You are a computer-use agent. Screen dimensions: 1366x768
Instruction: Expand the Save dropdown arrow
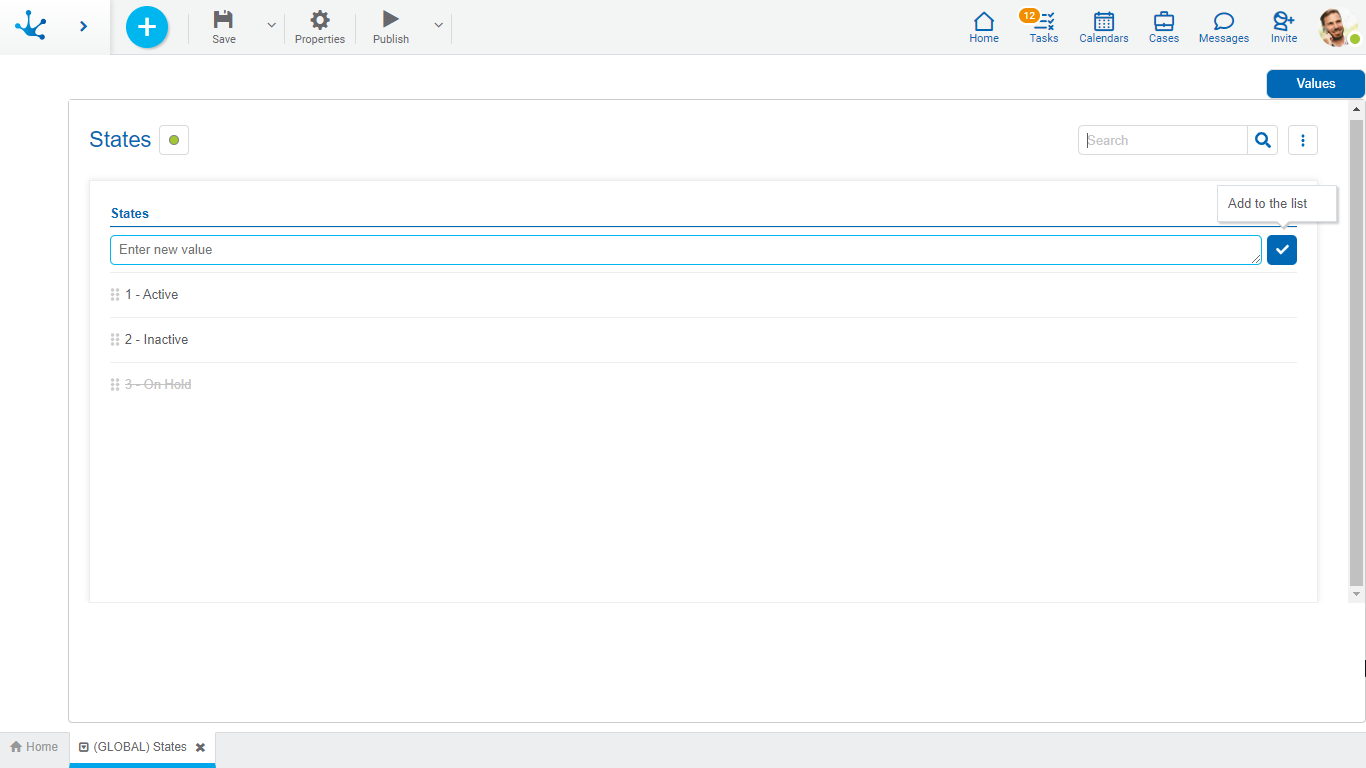point(271,26)
